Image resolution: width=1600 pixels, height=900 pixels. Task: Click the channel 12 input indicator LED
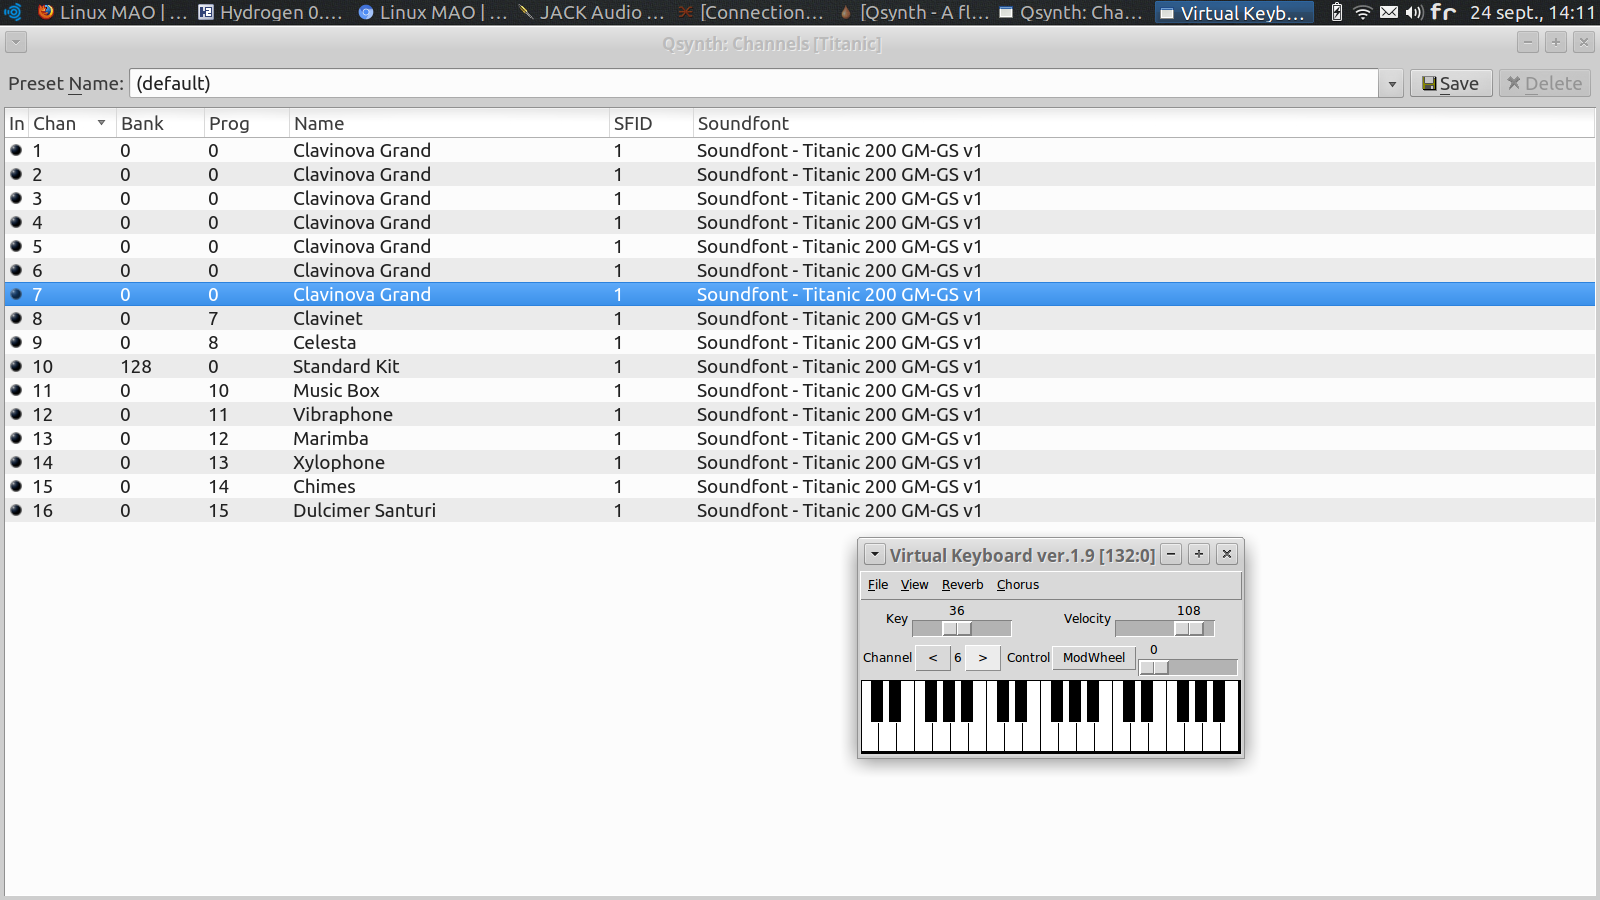point(16,414)
